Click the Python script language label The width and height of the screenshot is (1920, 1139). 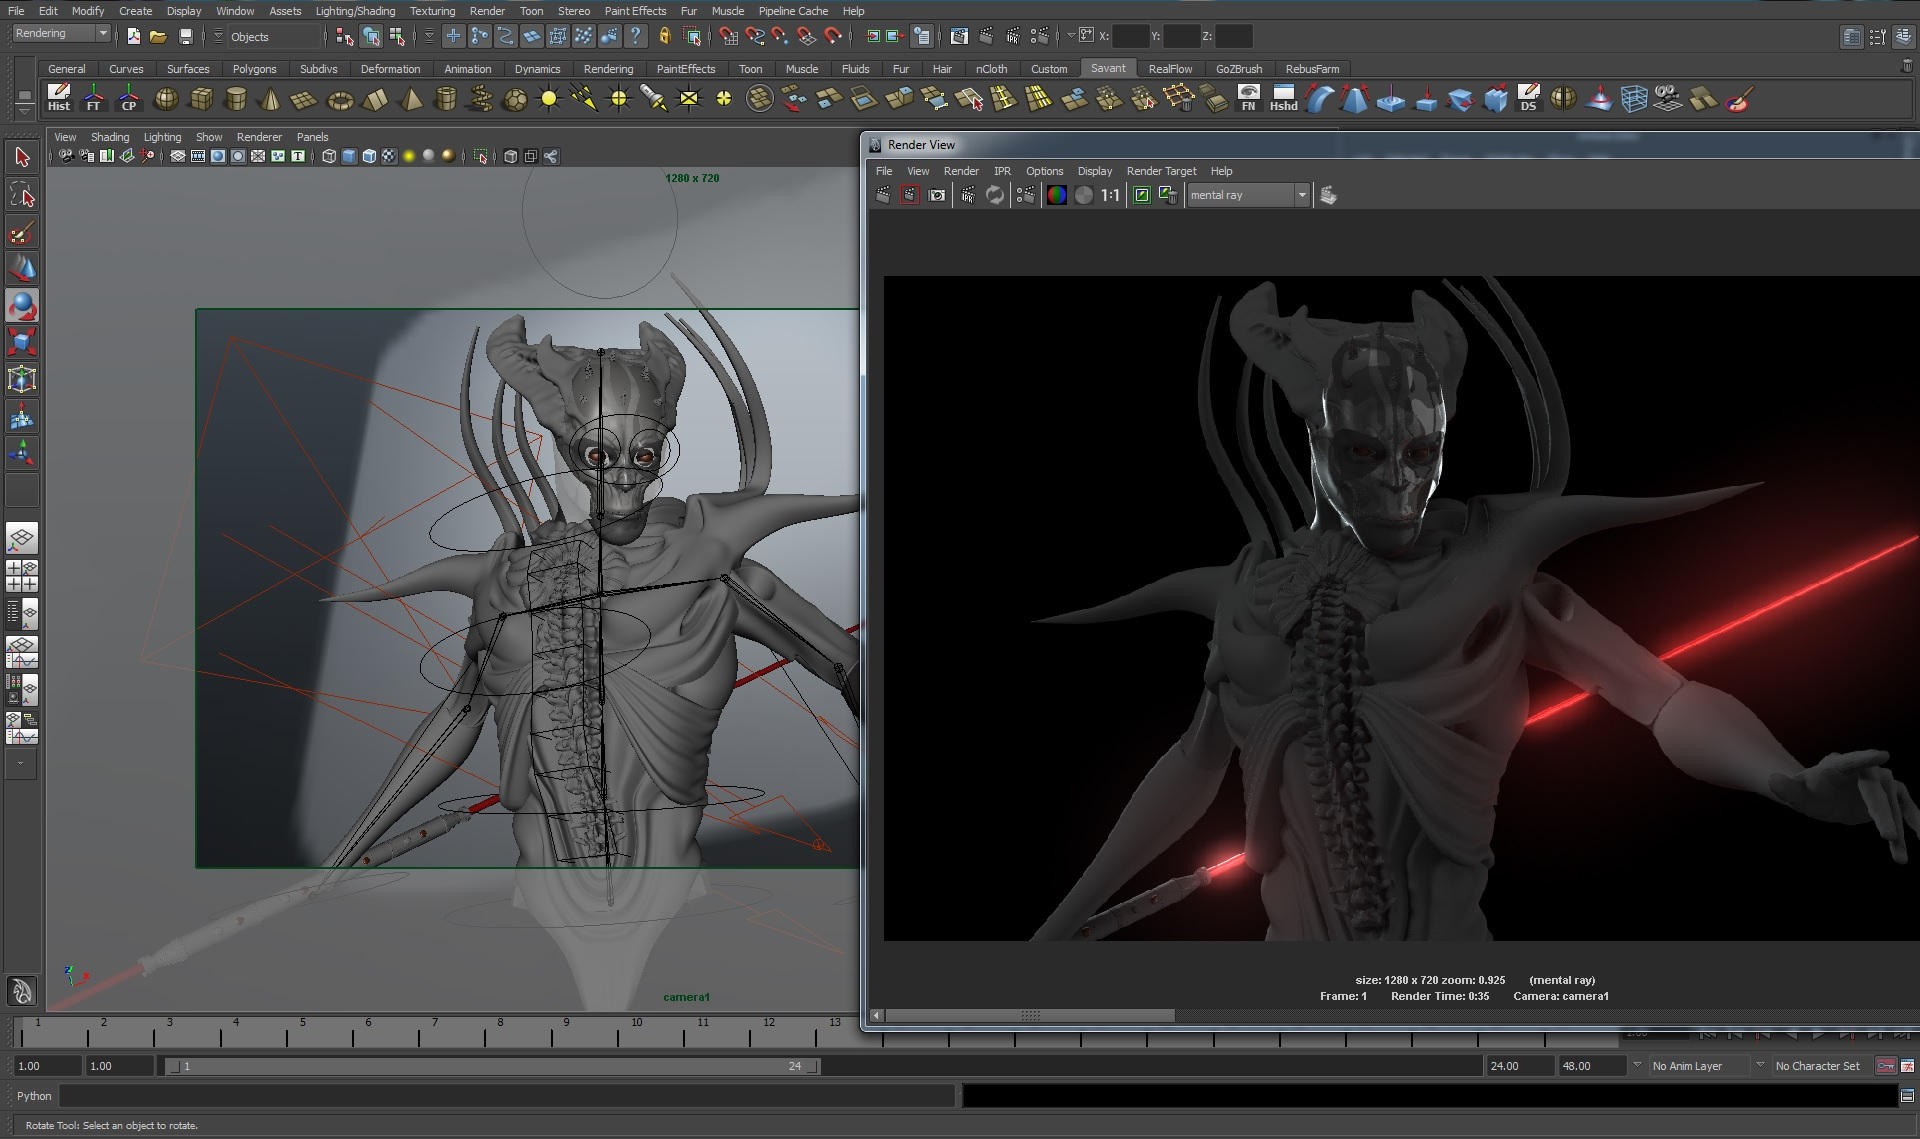pos(34,1096)
